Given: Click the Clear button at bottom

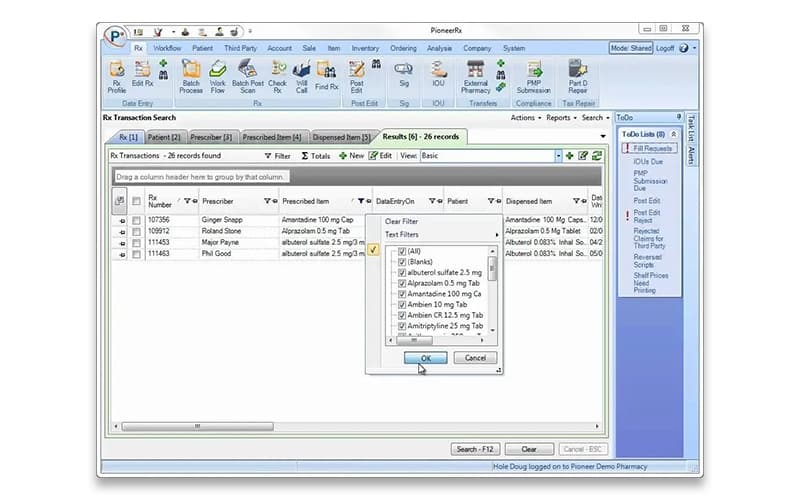Looking at the screenshot, I should tap(529, 449).
